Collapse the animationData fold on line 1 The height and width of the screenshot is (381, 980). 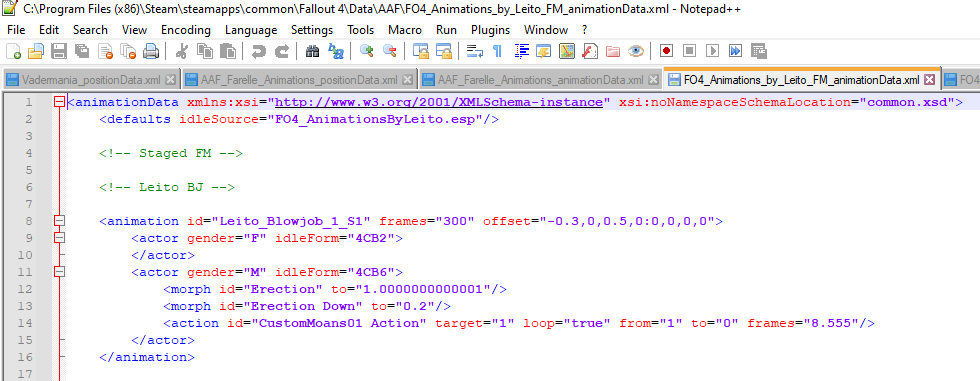point(59,102)
